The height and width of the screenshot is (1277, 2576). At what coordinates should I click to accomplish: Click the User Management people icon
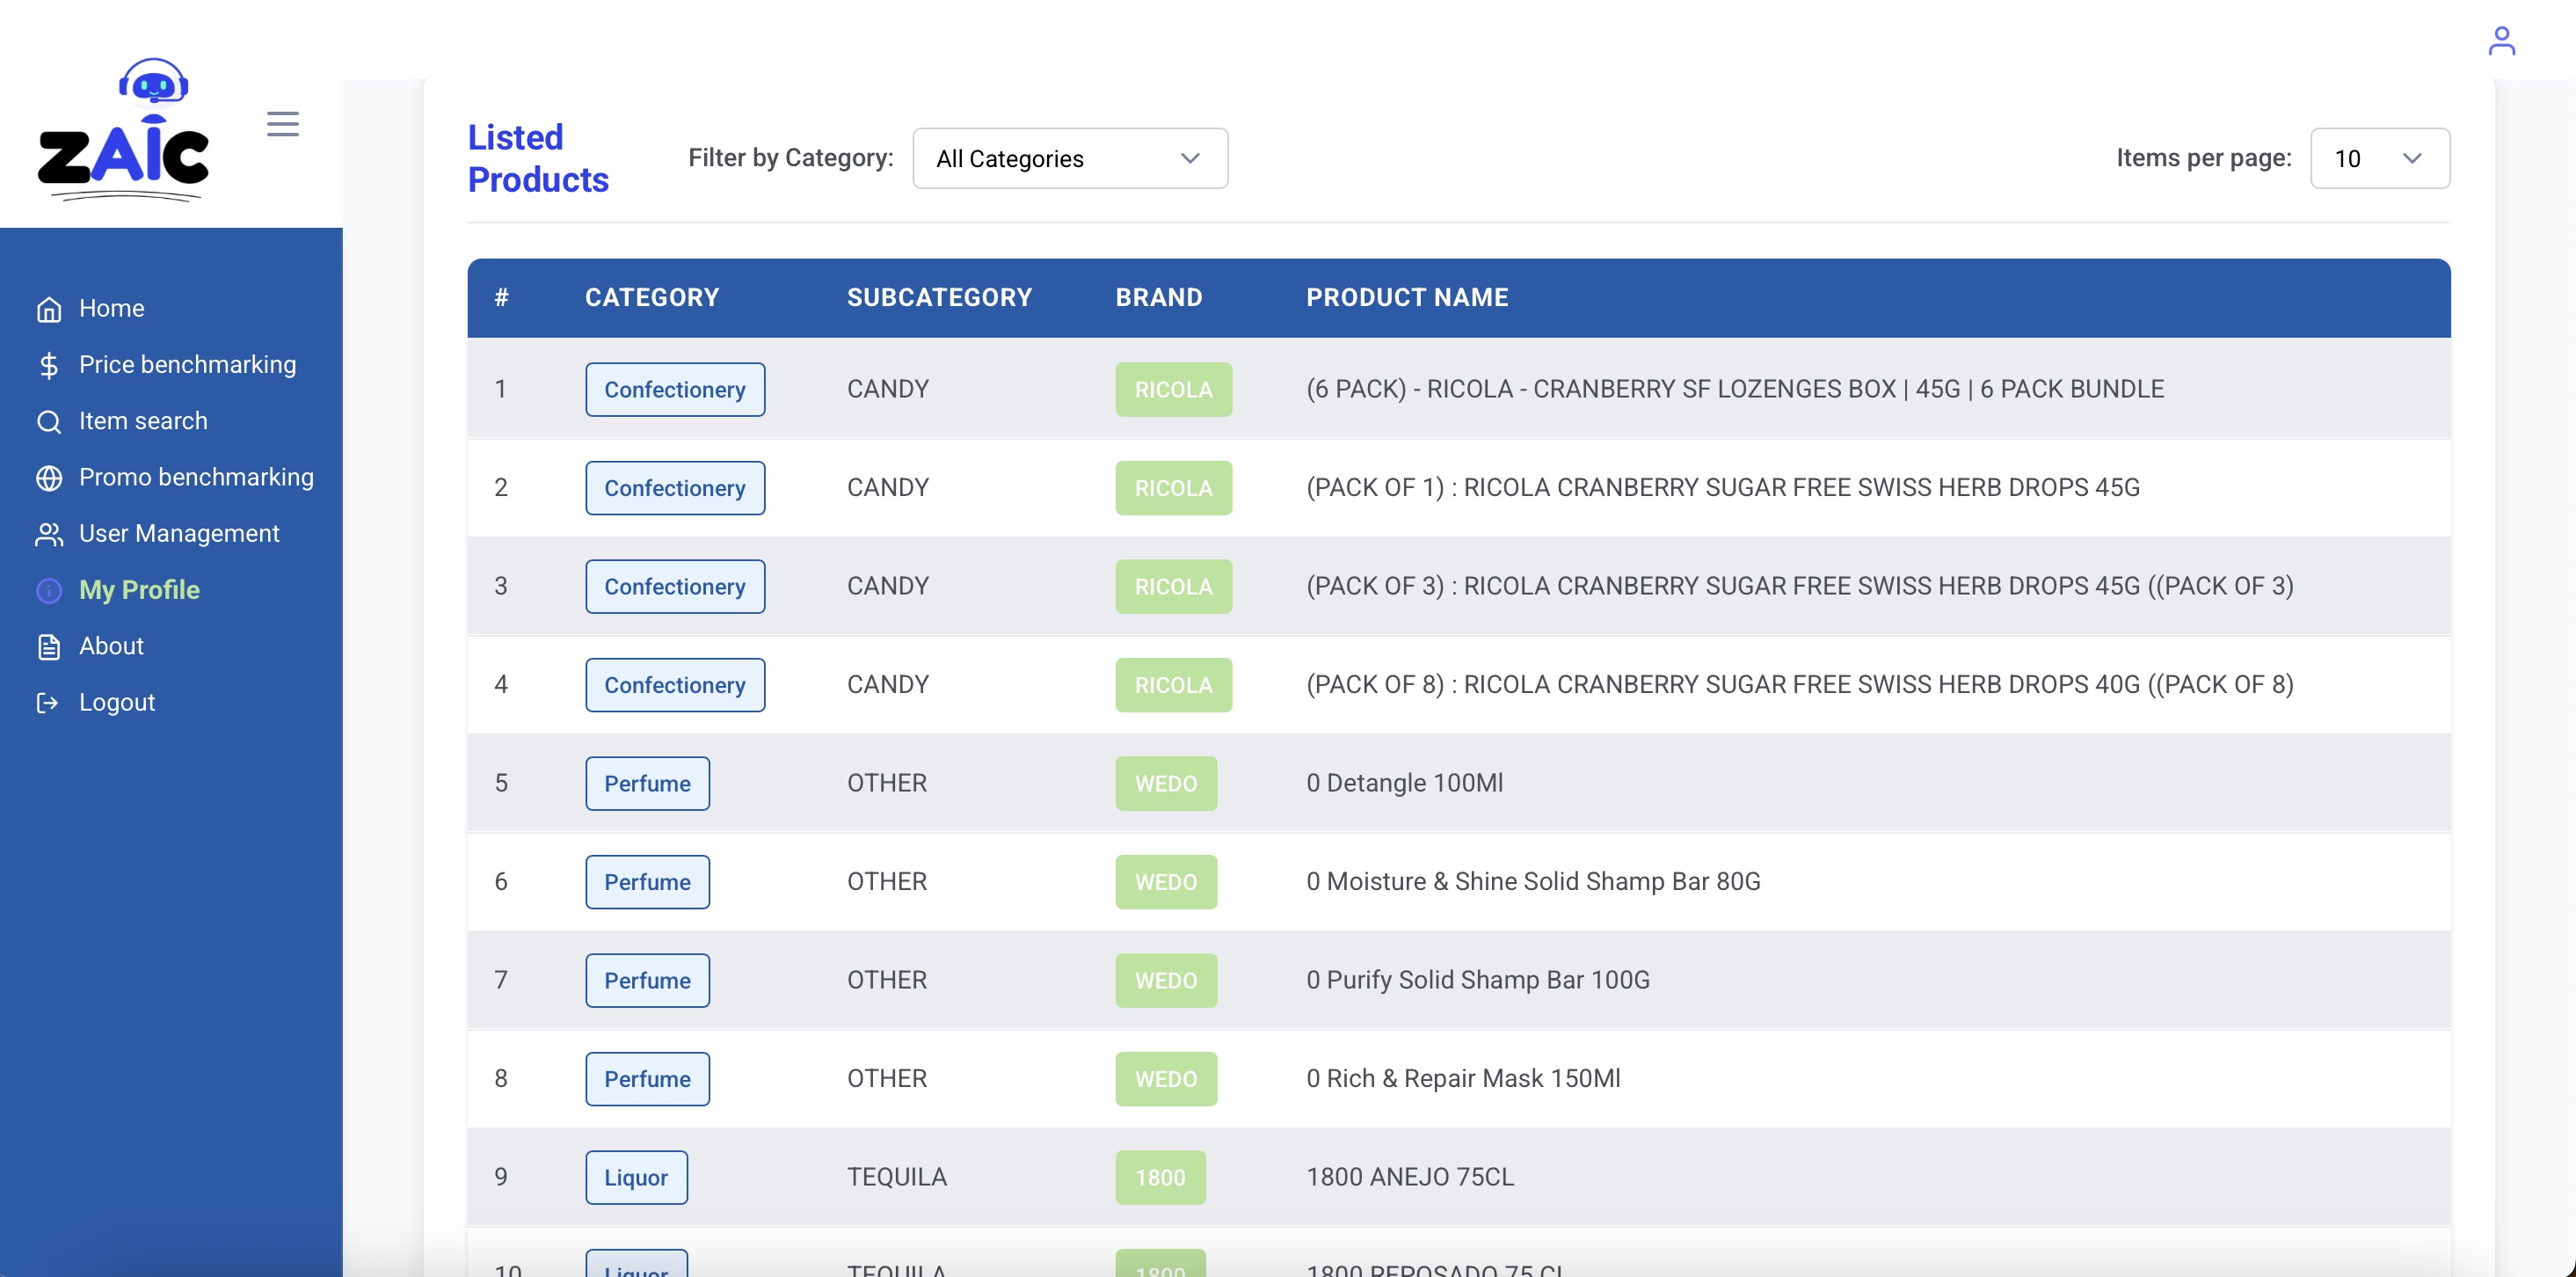pyautogui.click(x=49, y=534)
